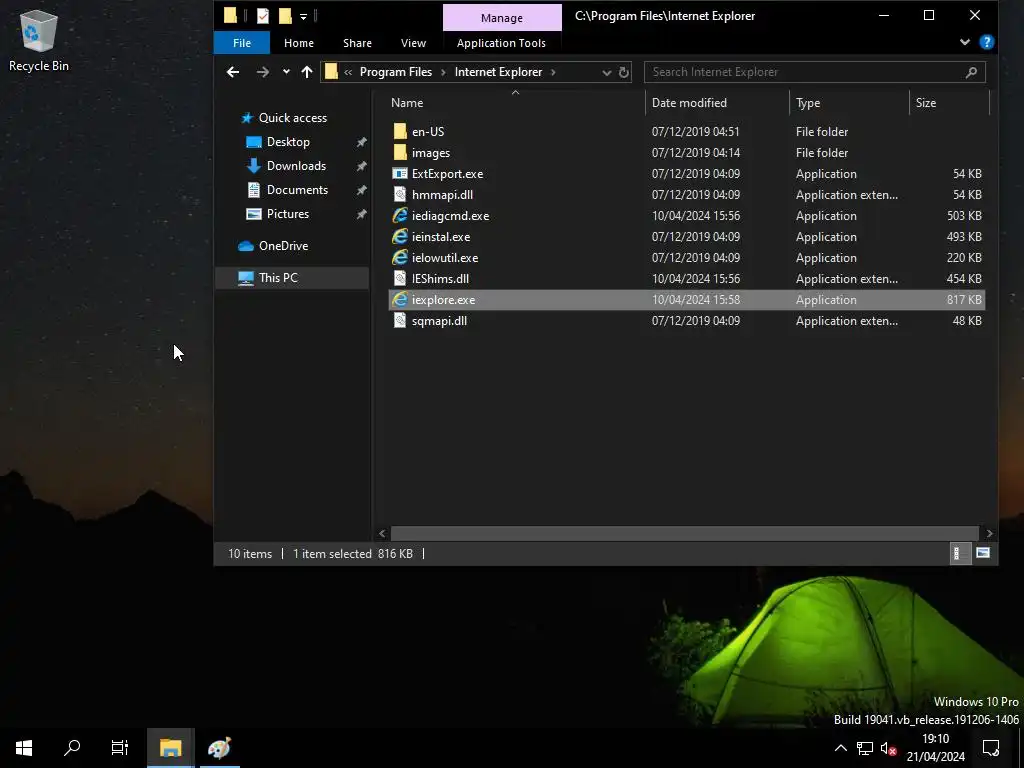Click Paint taskbar icon
1024x768 pixels.
pyautogui.click(x=219, y=748)
